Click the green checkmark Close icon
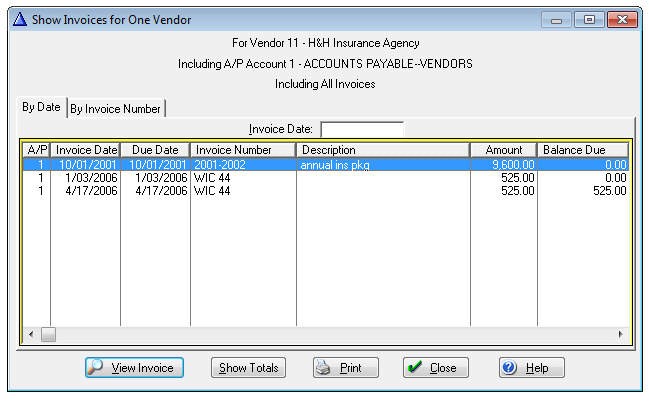The width and height of the screenshot is (649, 403). point(415,368)
